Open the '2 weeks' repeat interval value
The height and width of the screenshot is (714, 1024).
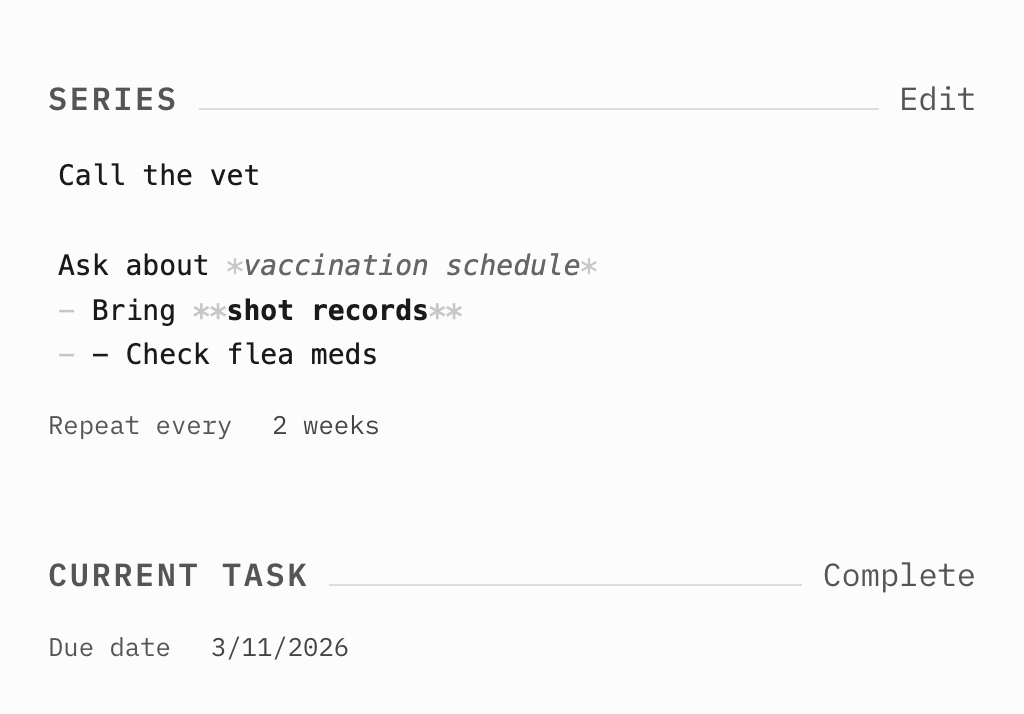point(325,426)
